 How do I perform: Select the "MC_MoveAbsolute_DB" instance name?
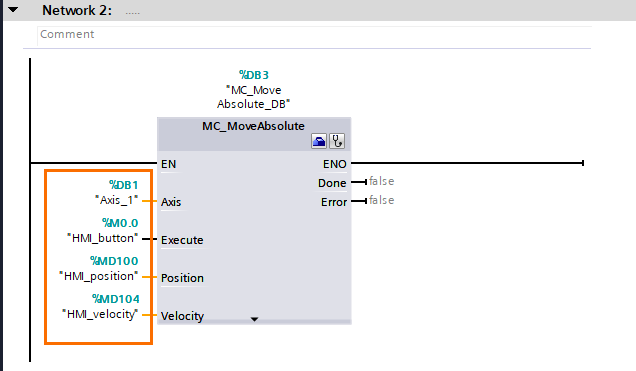pyautogui.click(x=254, y=97)
